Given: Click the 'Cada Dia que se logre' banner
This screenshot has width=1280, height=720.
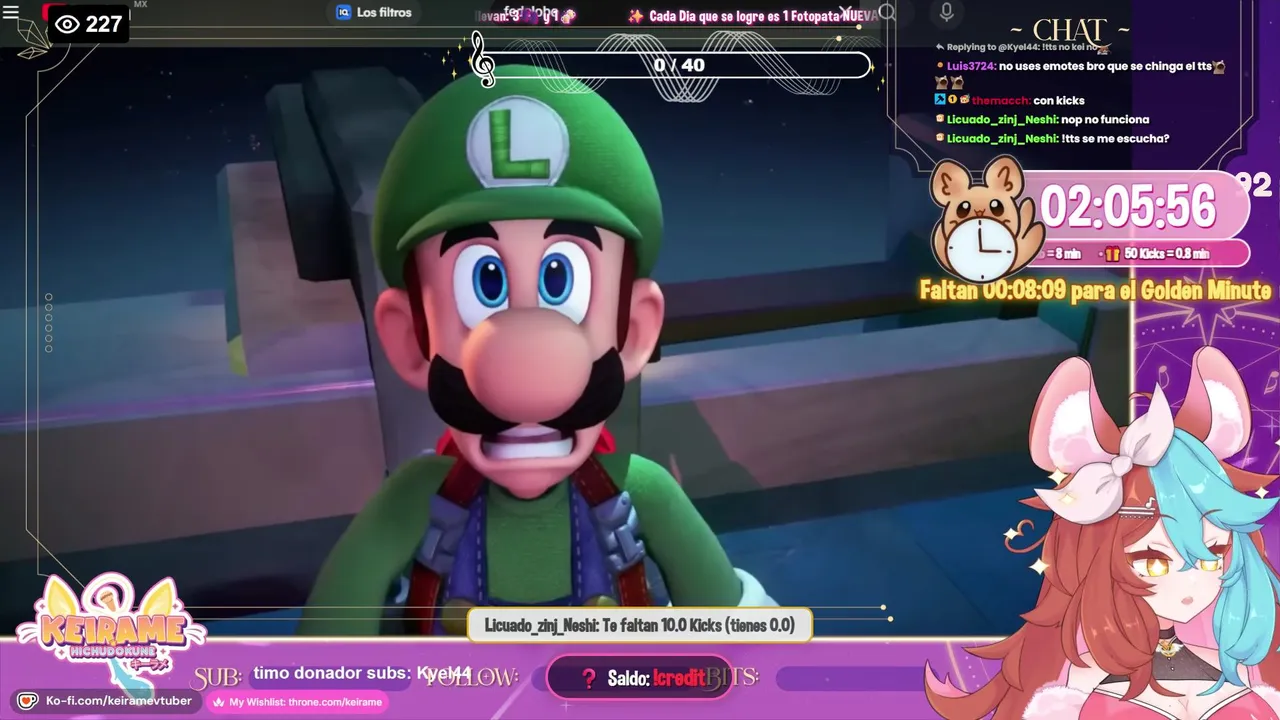Looking at the screenshot, I should tap(763, 16).
